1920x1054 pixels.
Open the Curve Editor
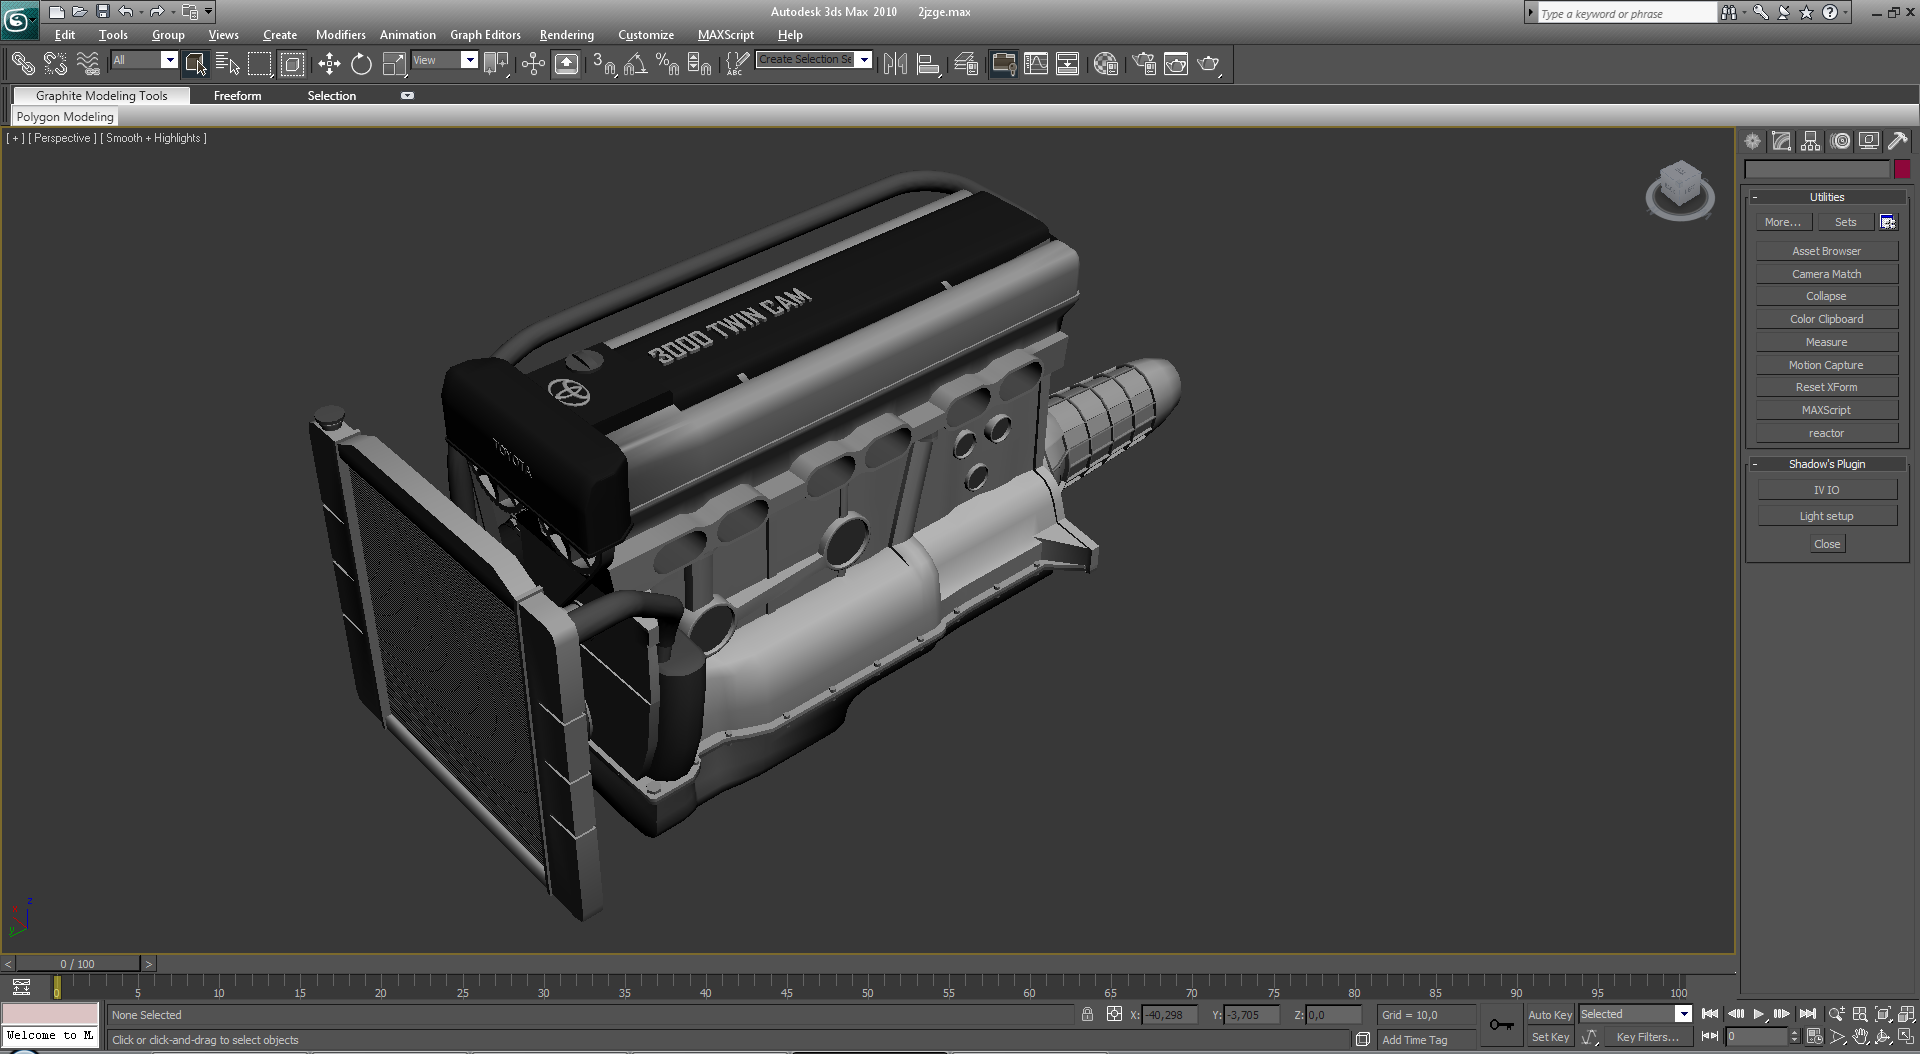pyautogui.click(x=1036, y=64)
